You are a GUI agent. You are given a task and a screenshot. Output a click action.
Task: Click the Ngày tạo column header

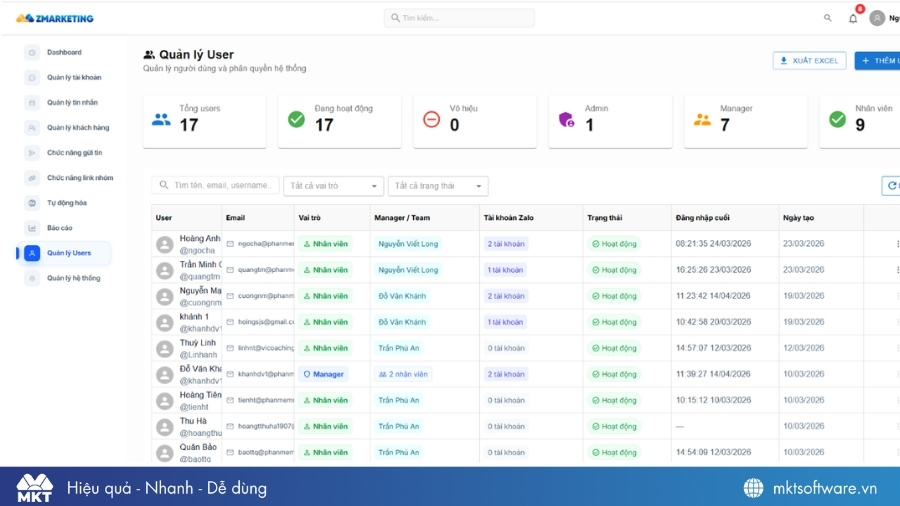[x=798, y=218]
